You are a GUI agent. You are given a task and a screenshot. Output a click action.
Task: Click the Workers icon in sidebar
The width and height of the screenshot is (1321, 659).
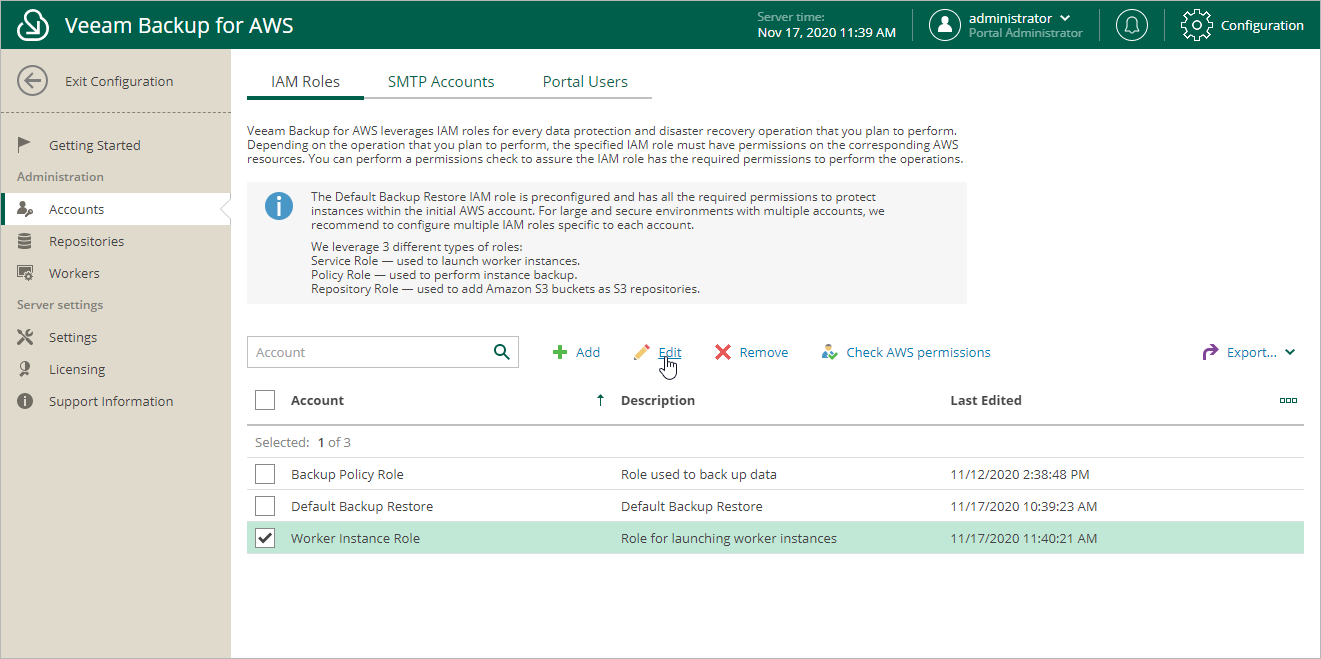26,273
